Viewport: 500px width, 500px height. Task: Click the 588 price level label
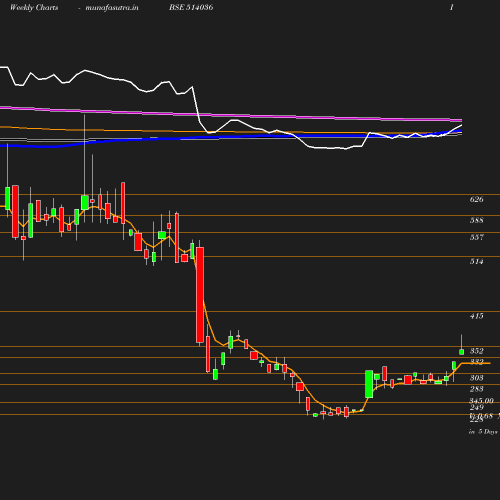click(476, 220)
